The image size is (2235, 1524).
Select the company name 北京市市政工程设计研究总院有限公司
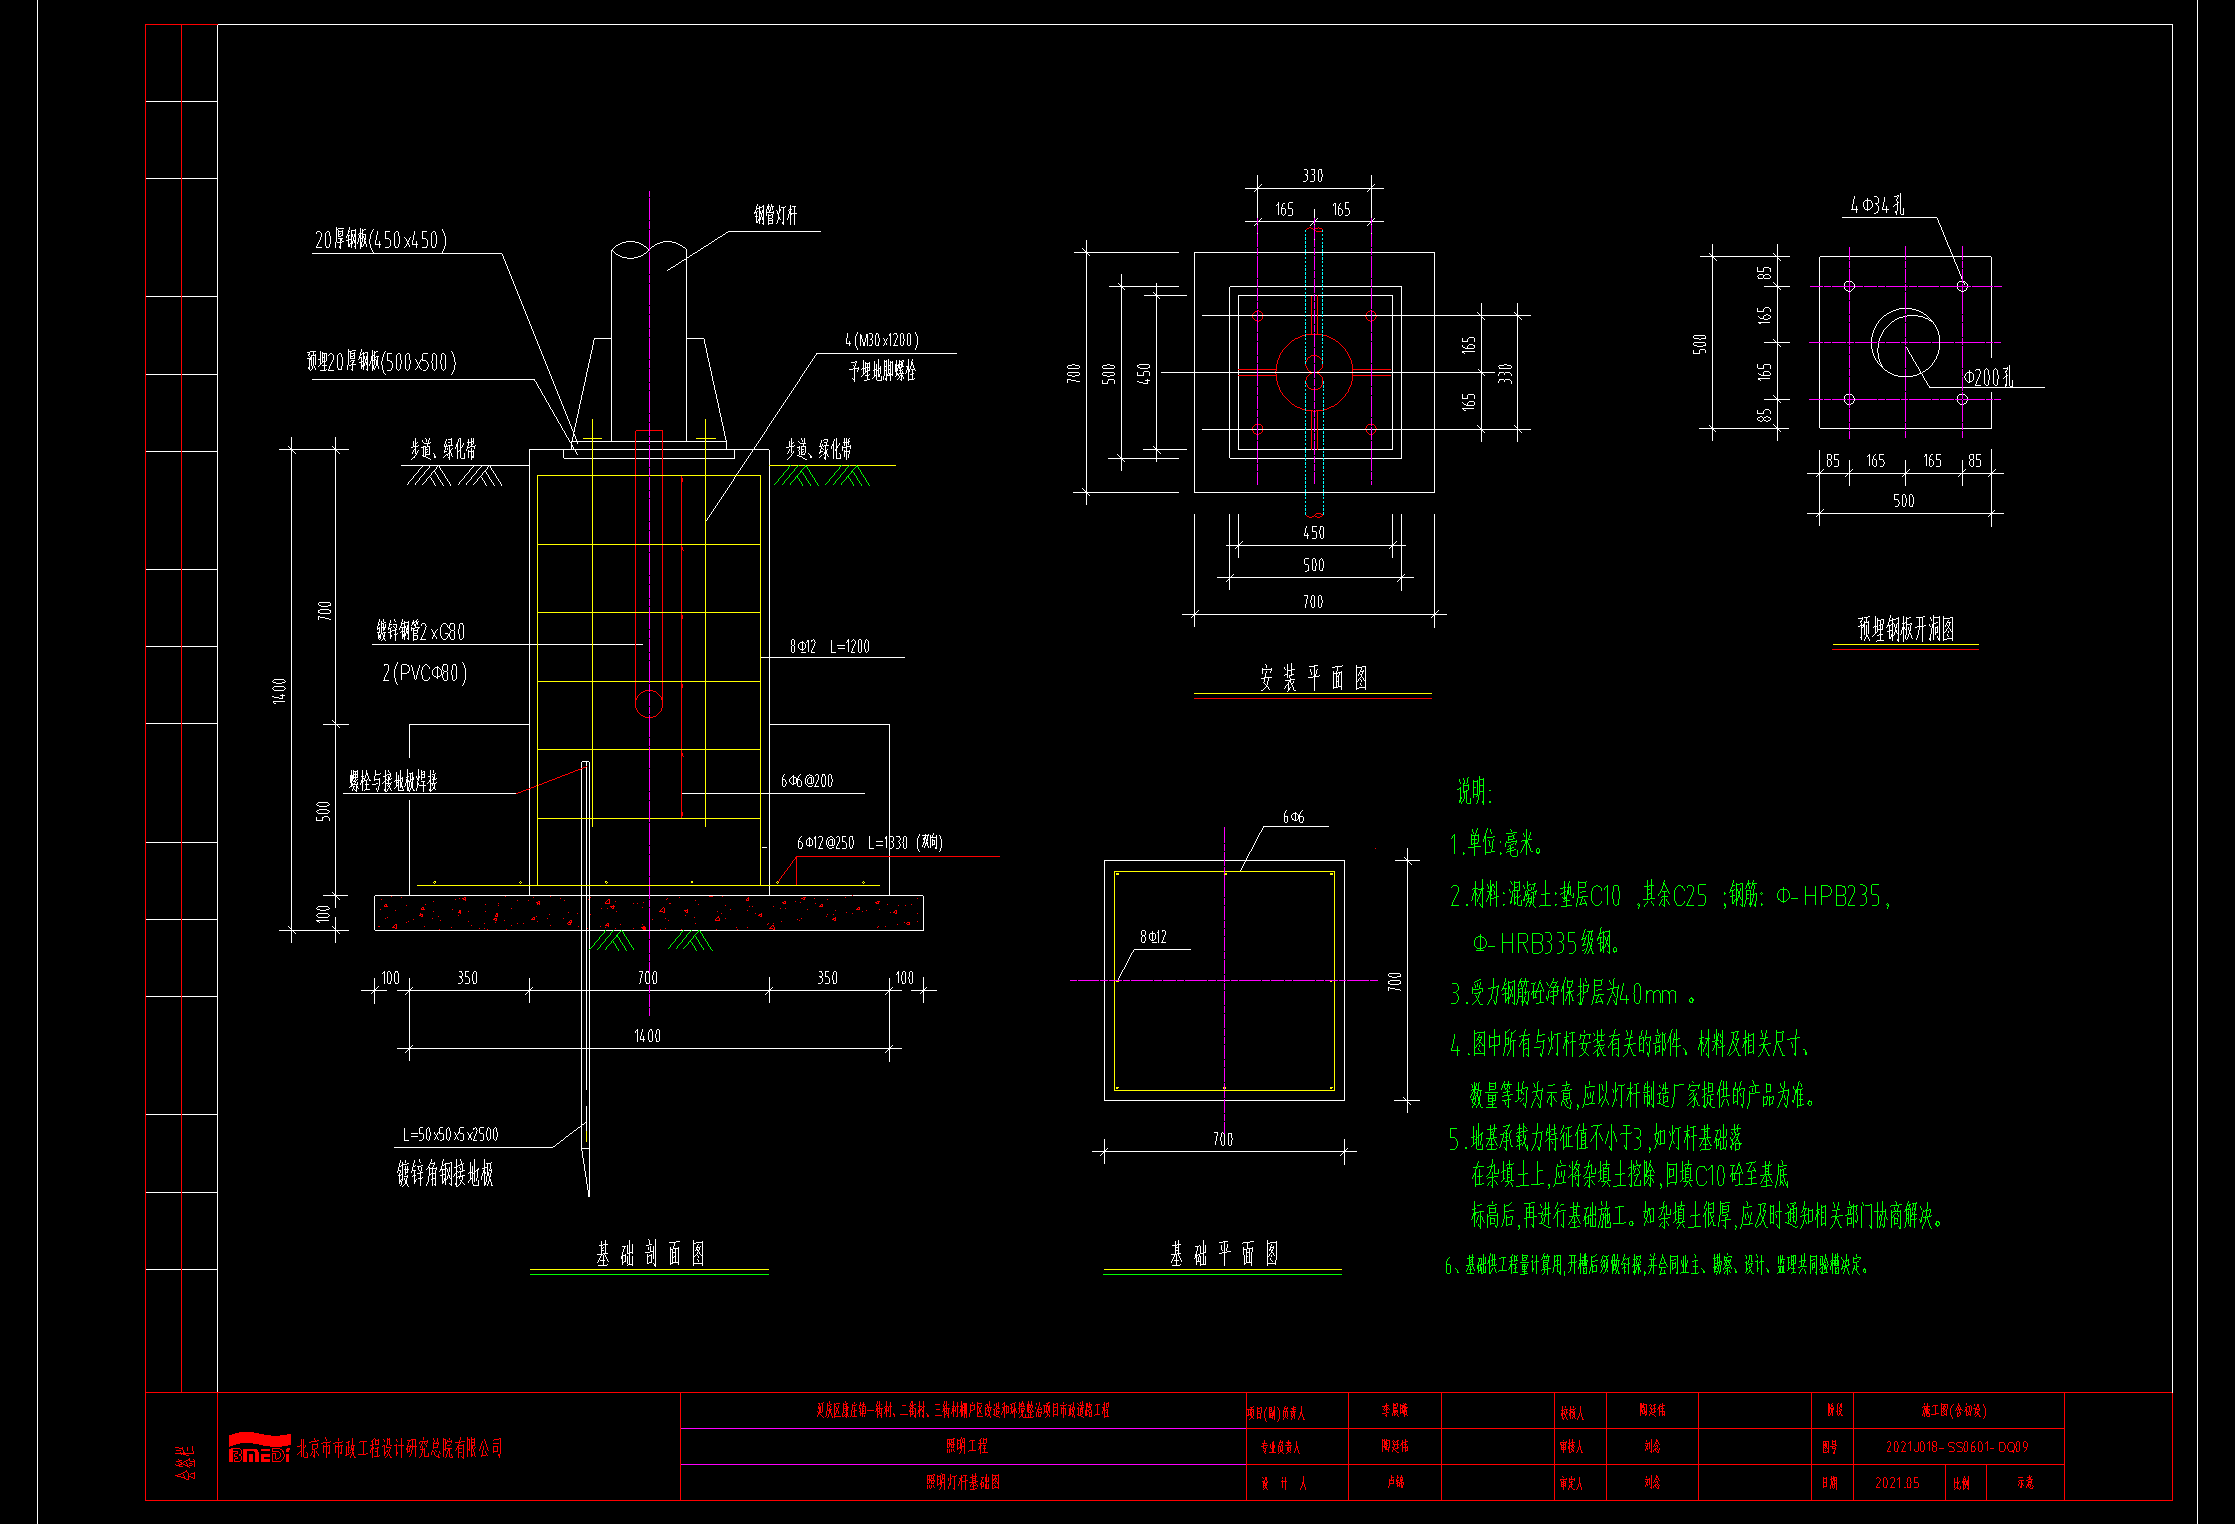[400, 1448]
